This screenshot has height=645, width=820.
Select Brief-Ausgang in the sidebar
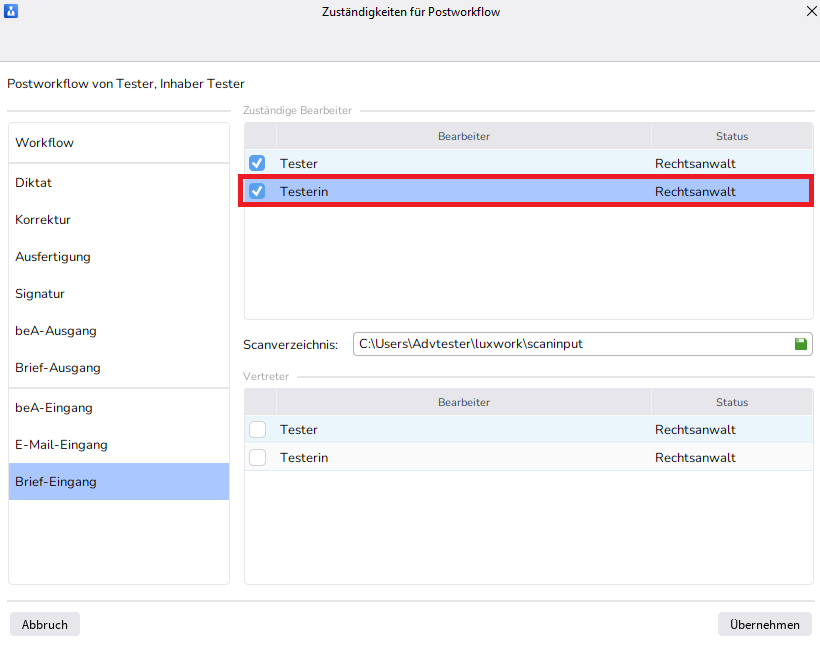point(58,368)
